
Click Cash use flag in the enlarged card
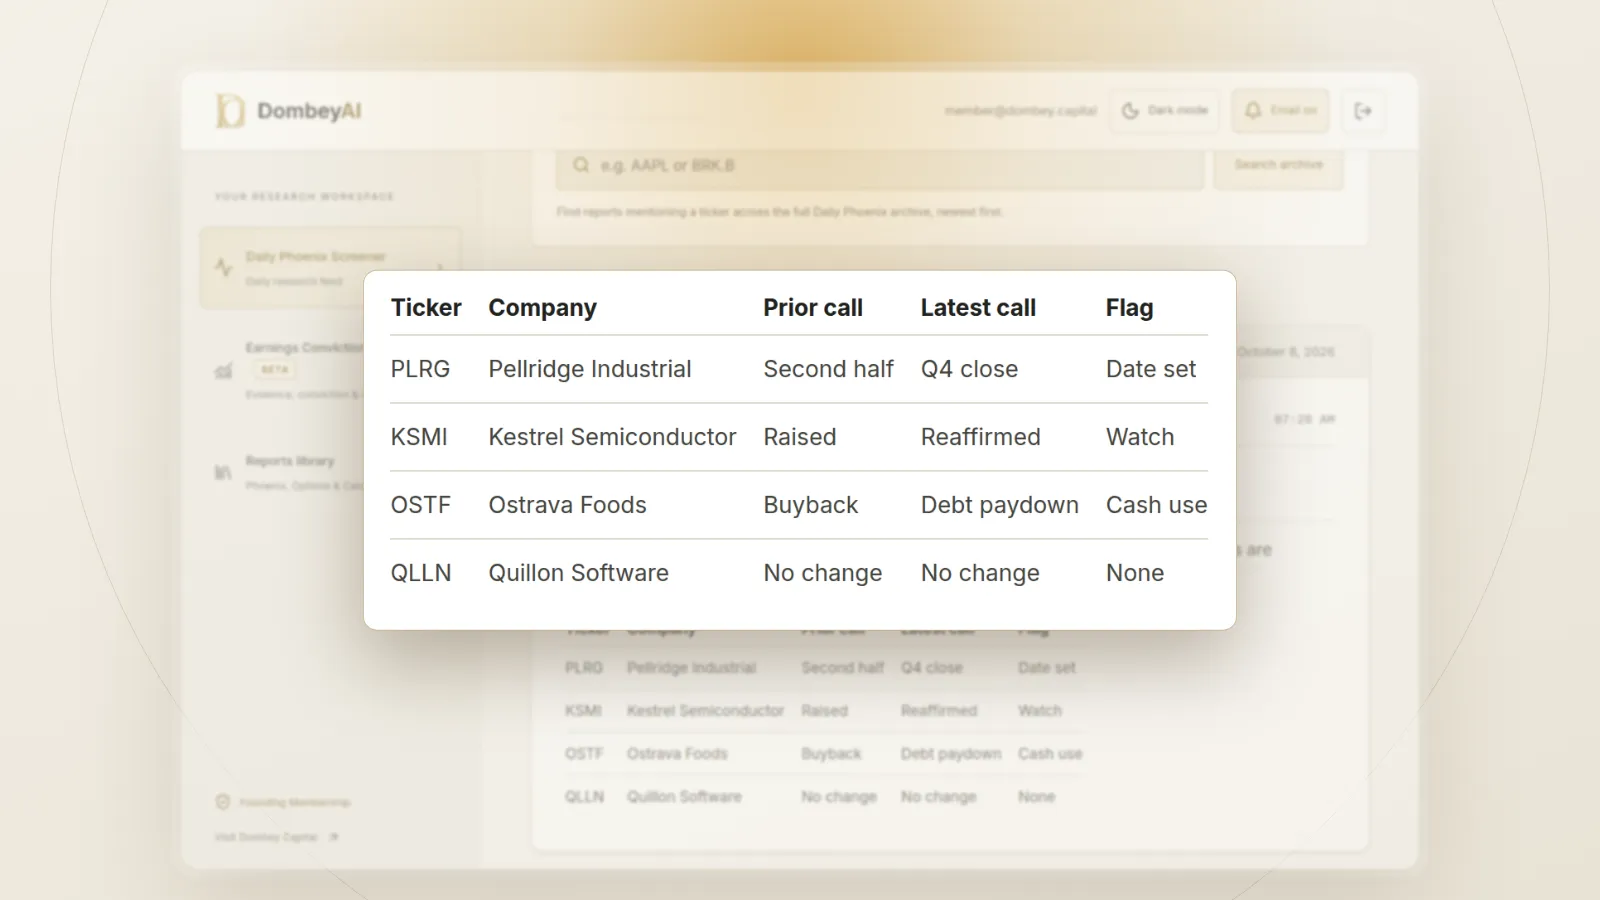pyautogui.click(x=1157, y=505)
